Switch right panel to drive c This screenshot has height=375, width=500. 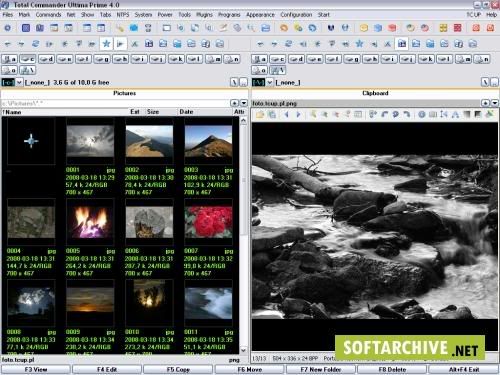[278, 59]
